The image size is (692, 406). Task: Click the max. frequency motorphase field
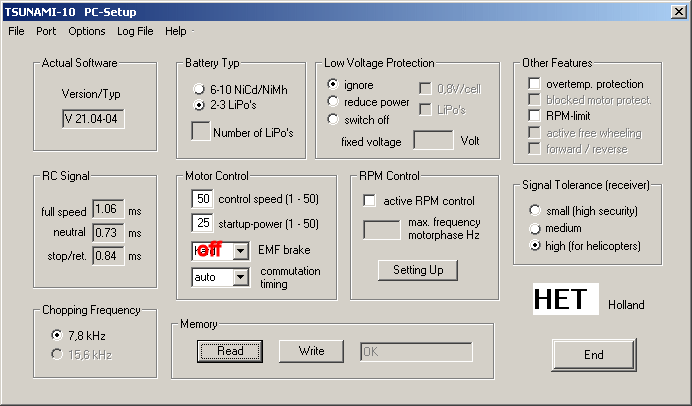click(382, 230)
